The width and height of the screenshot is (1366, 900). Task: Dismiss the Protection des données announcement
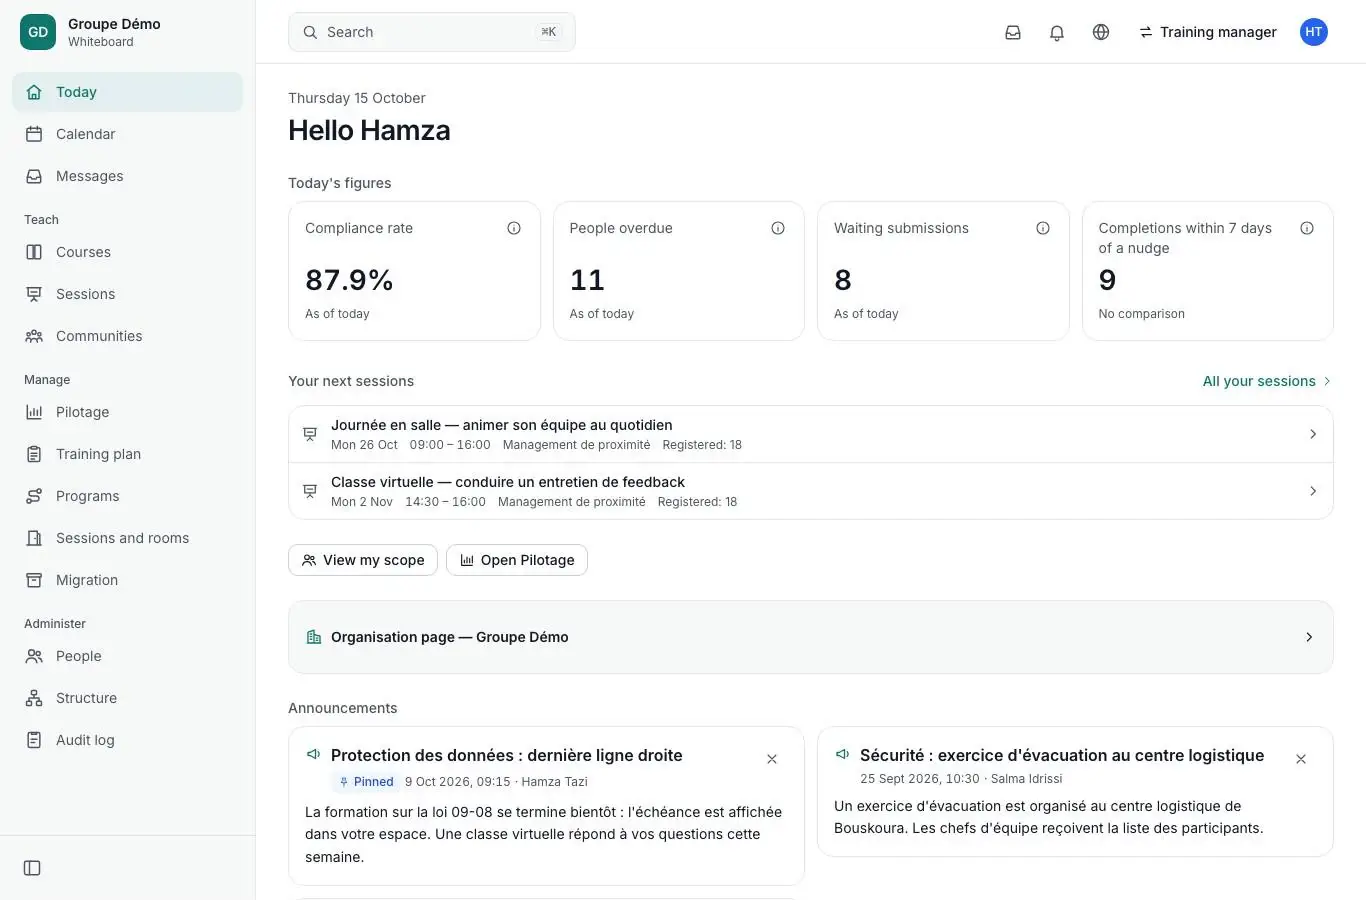click(x=772, y=759)
